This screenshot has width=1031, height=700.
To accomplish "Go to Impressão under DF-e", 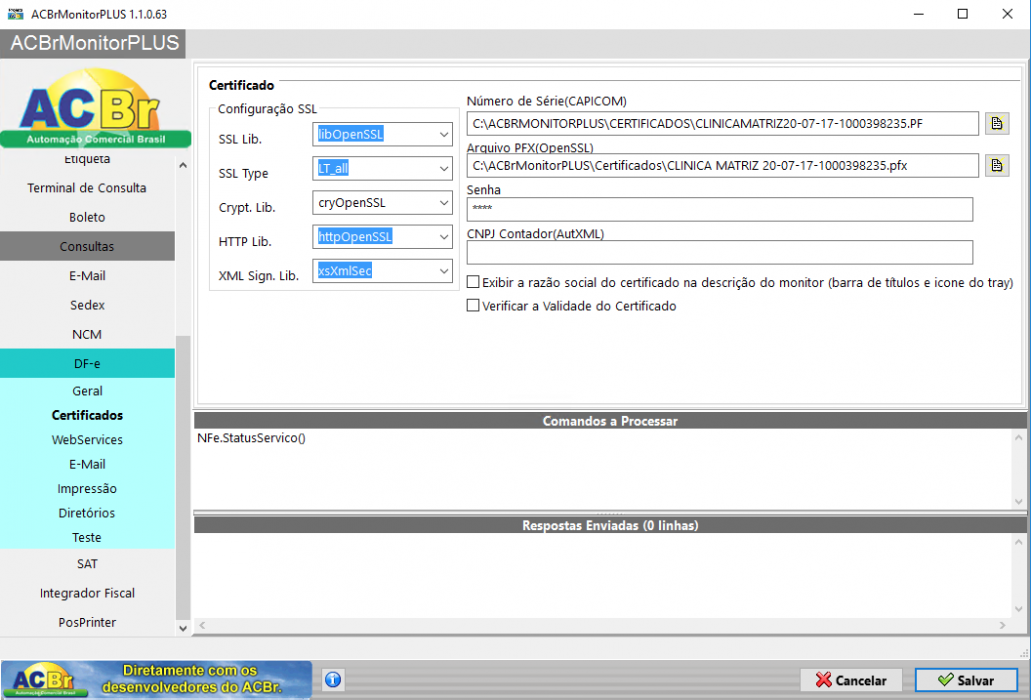I will click(x=87, y=489).
